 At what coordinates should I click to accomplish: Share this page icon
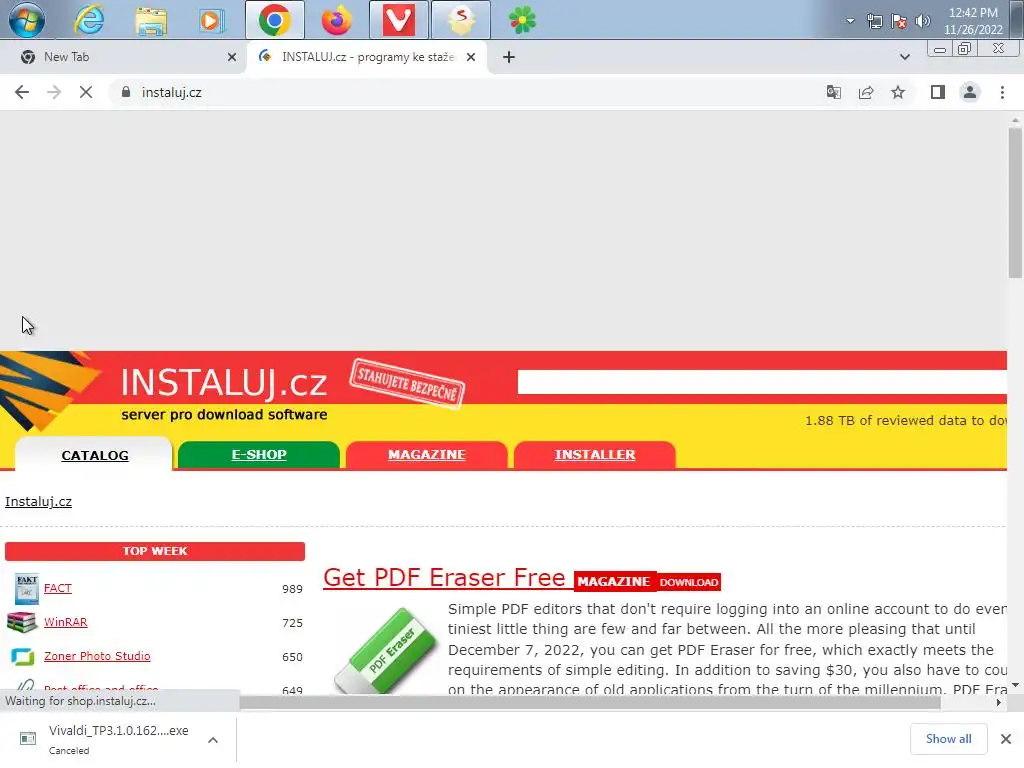tap(866, 92)
